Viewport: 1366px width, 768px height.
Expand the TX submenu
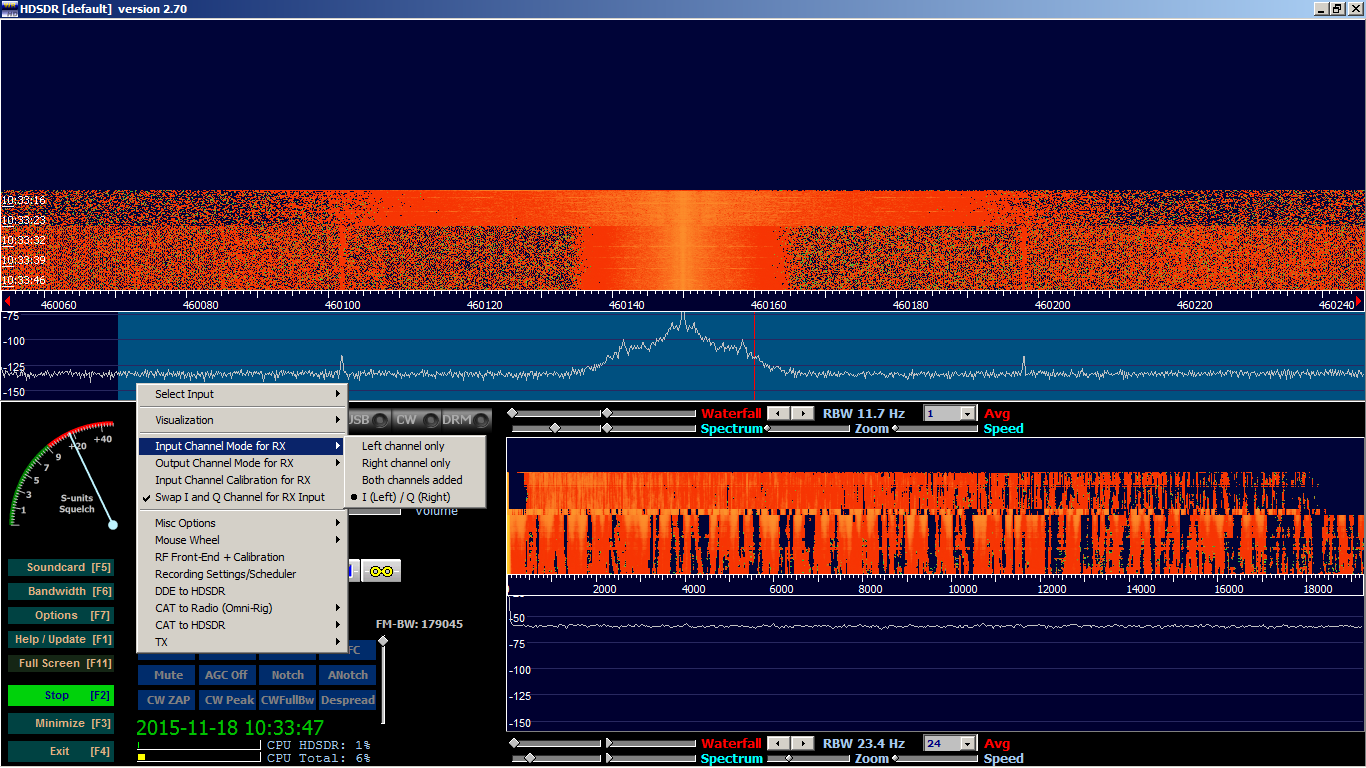pyautogui.click(x=241, y=642)
